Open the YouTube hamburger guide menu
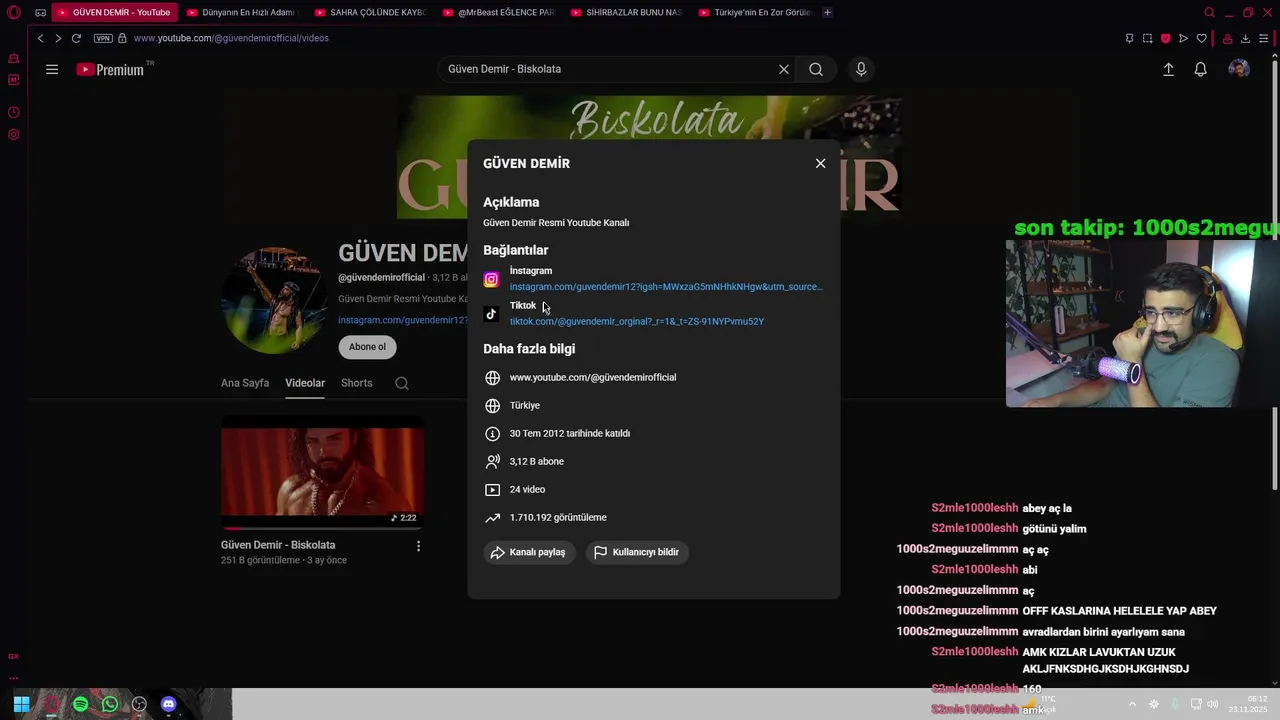This screenshot has width=1280, height=720. point(52,69)
